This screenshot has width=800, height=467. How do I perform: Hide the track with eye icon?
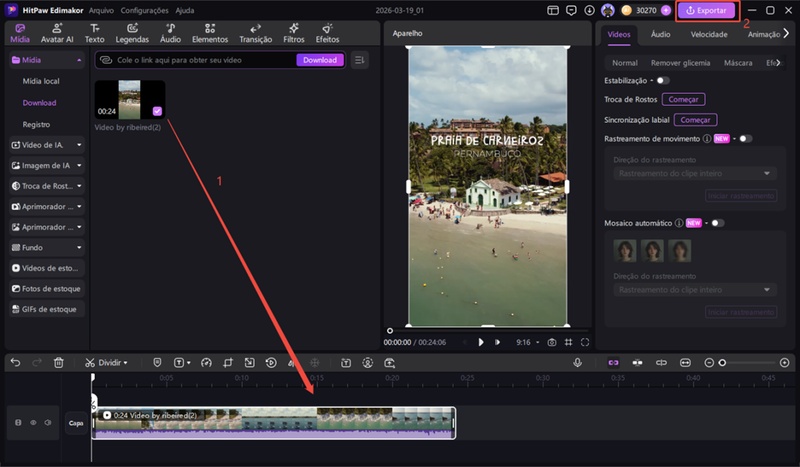tap(33, 423)
